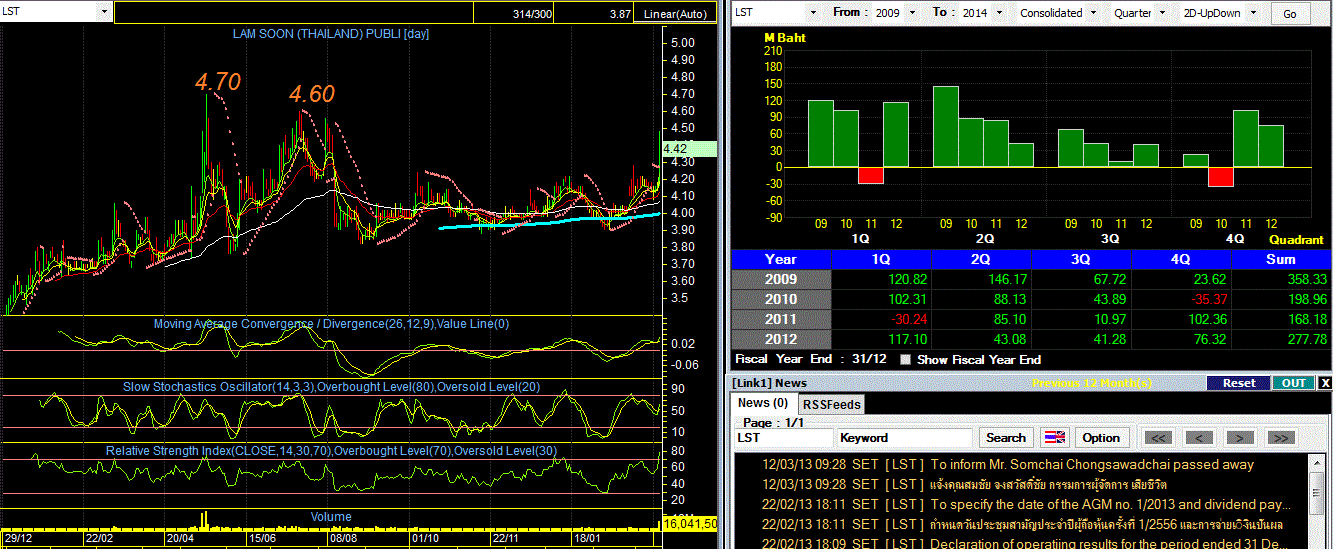
Task: Open the Quarter period dropdown
Action: pyautogui.click(x=1161, y=13)
